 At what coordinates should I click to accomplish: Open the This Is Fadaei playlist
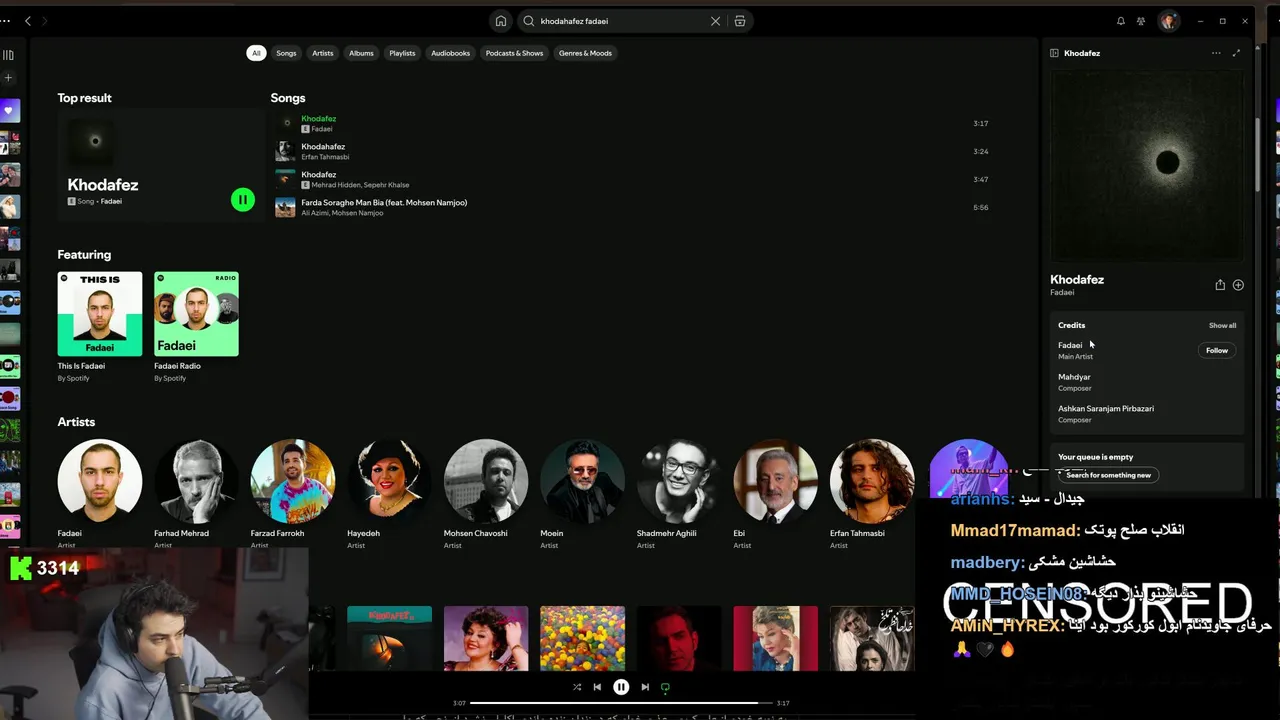pos(100,314)
